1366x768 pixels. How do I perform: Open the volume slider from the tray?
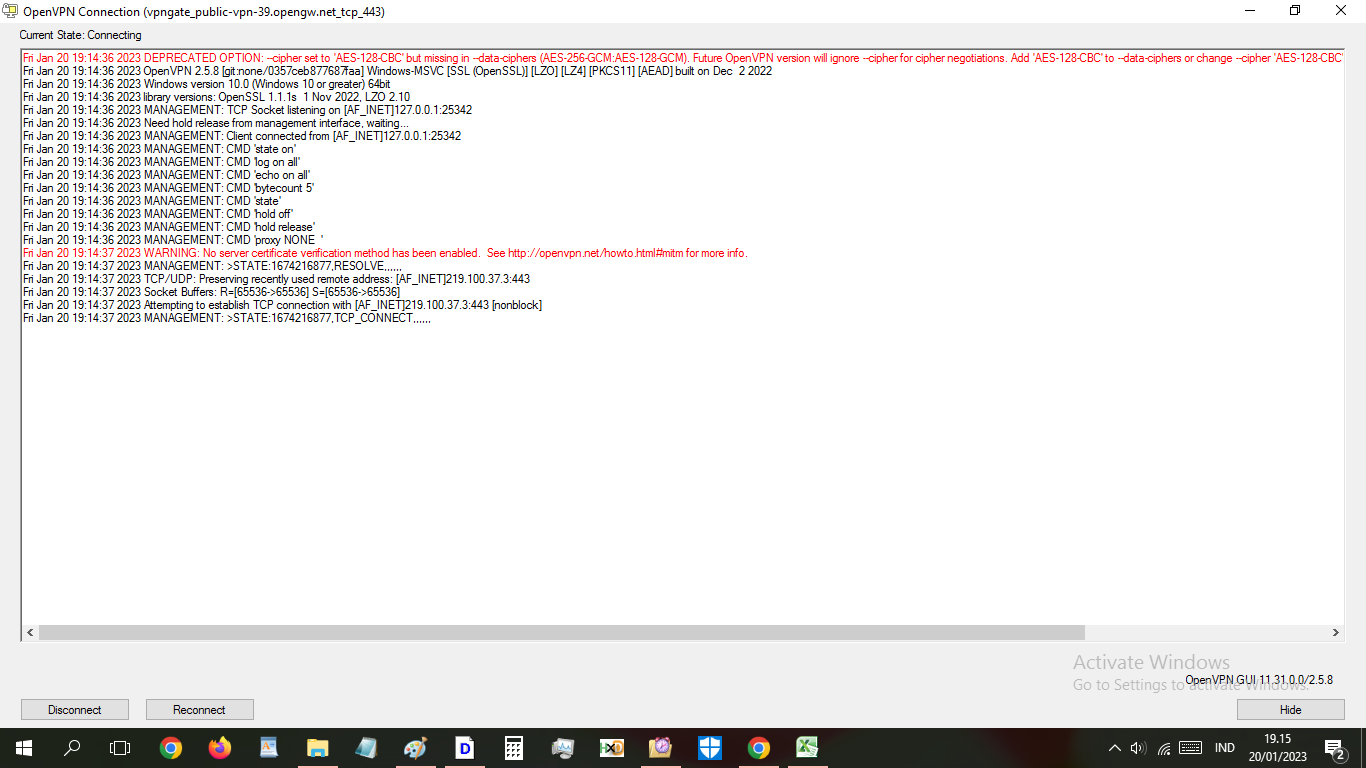[1140, 747]
